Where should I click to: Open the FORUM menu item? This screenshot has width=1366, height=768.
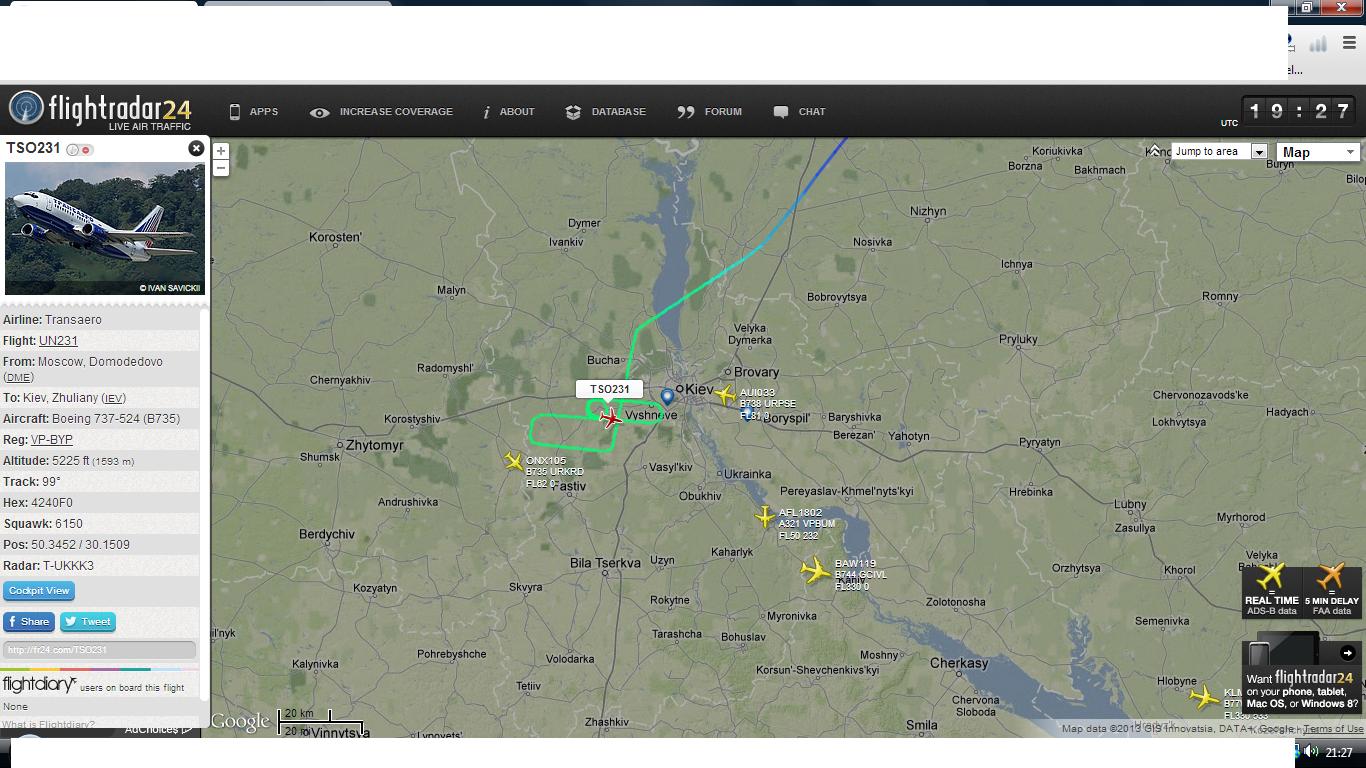(x=709, y=112)
